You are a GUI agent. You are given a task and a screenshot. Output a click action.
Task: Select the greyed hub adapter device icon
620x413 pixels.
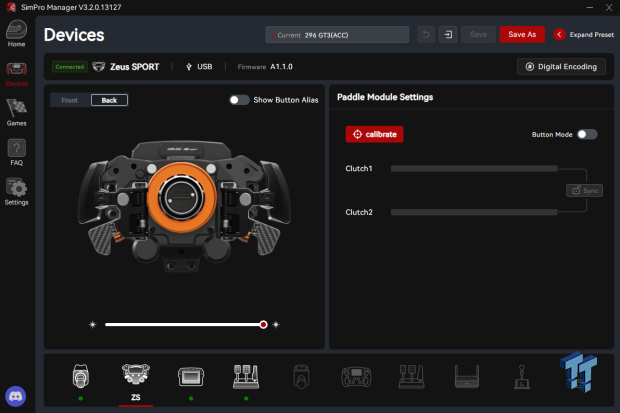(x=467, y=377)
